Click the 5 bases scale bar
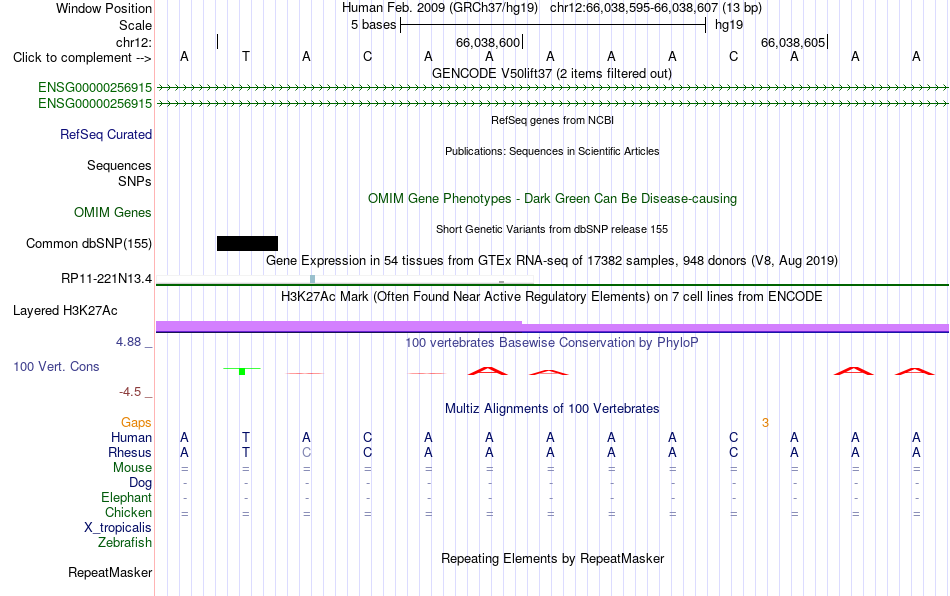The image size is (950, 596). (x=553, y=25)
